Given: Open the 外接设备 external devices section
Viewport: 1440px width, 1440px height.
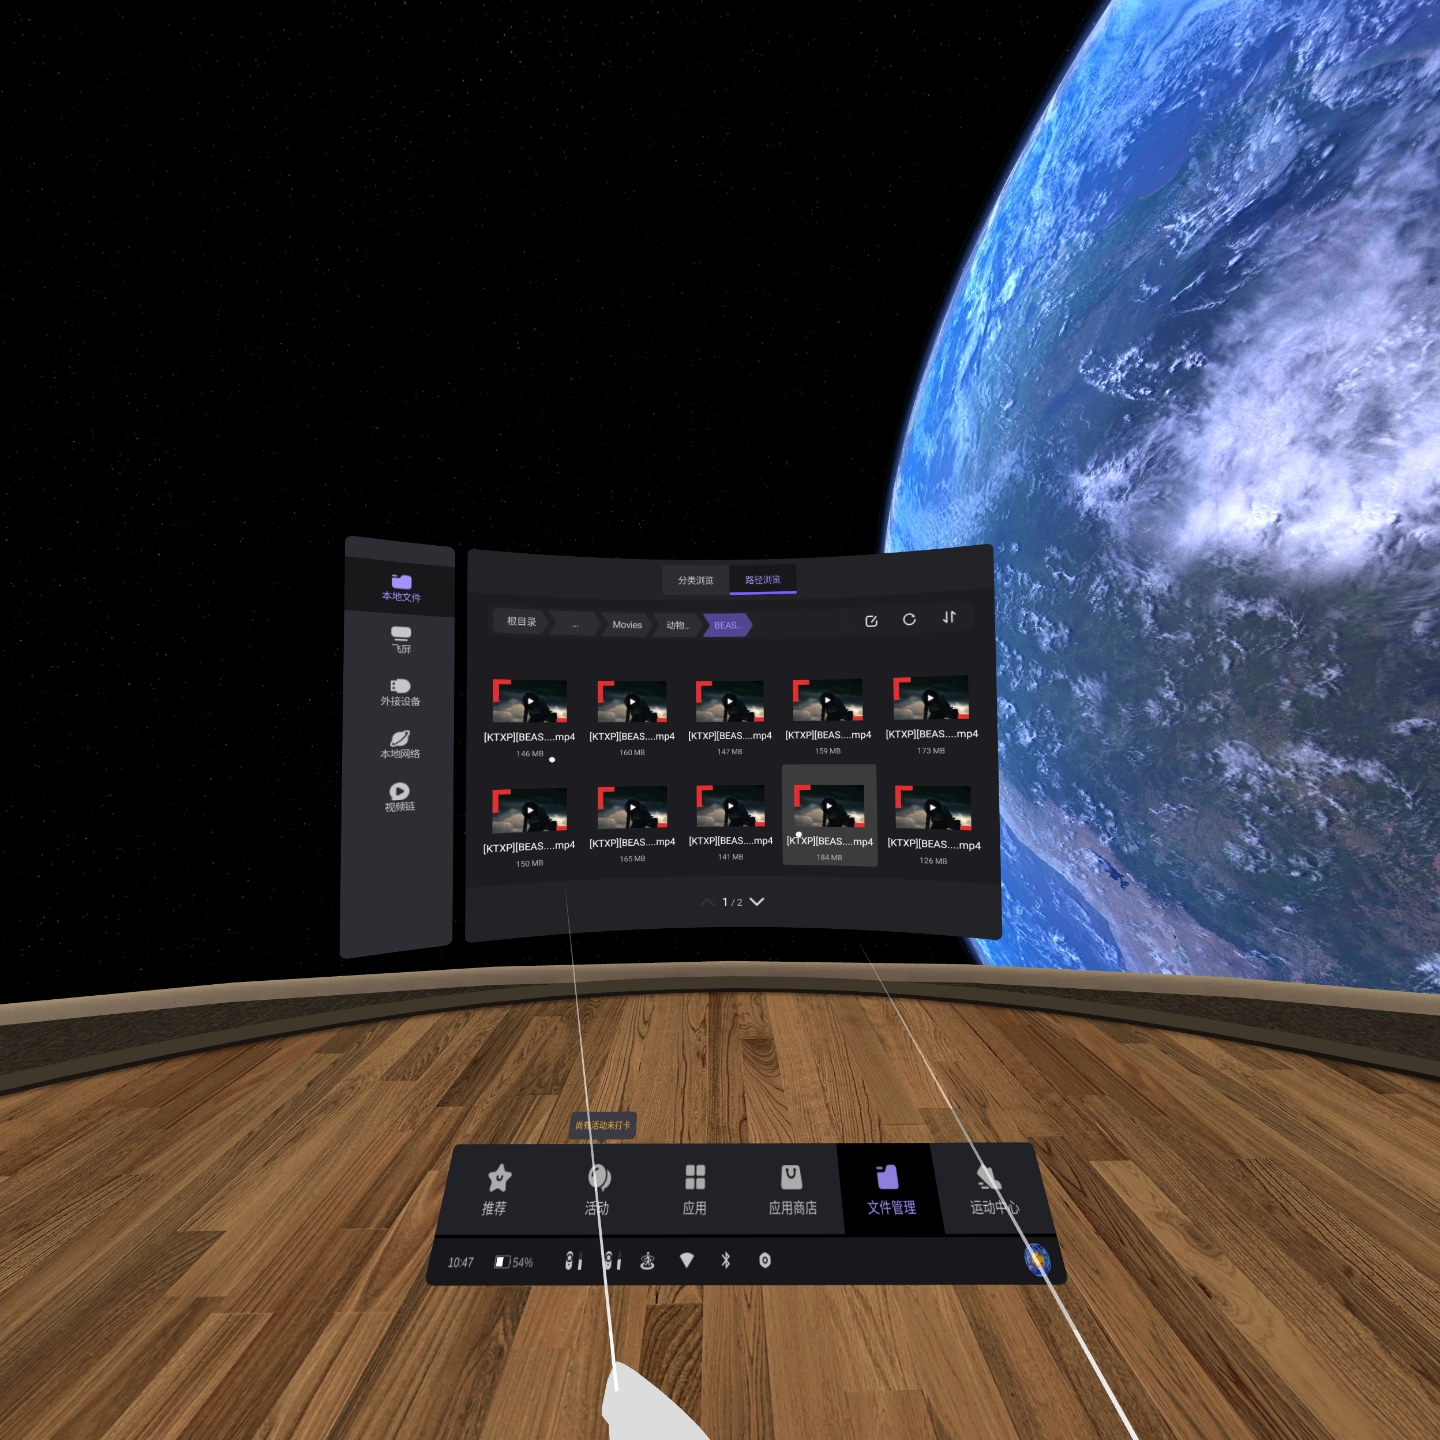Looking at the screenshot, I should [400, 692].
